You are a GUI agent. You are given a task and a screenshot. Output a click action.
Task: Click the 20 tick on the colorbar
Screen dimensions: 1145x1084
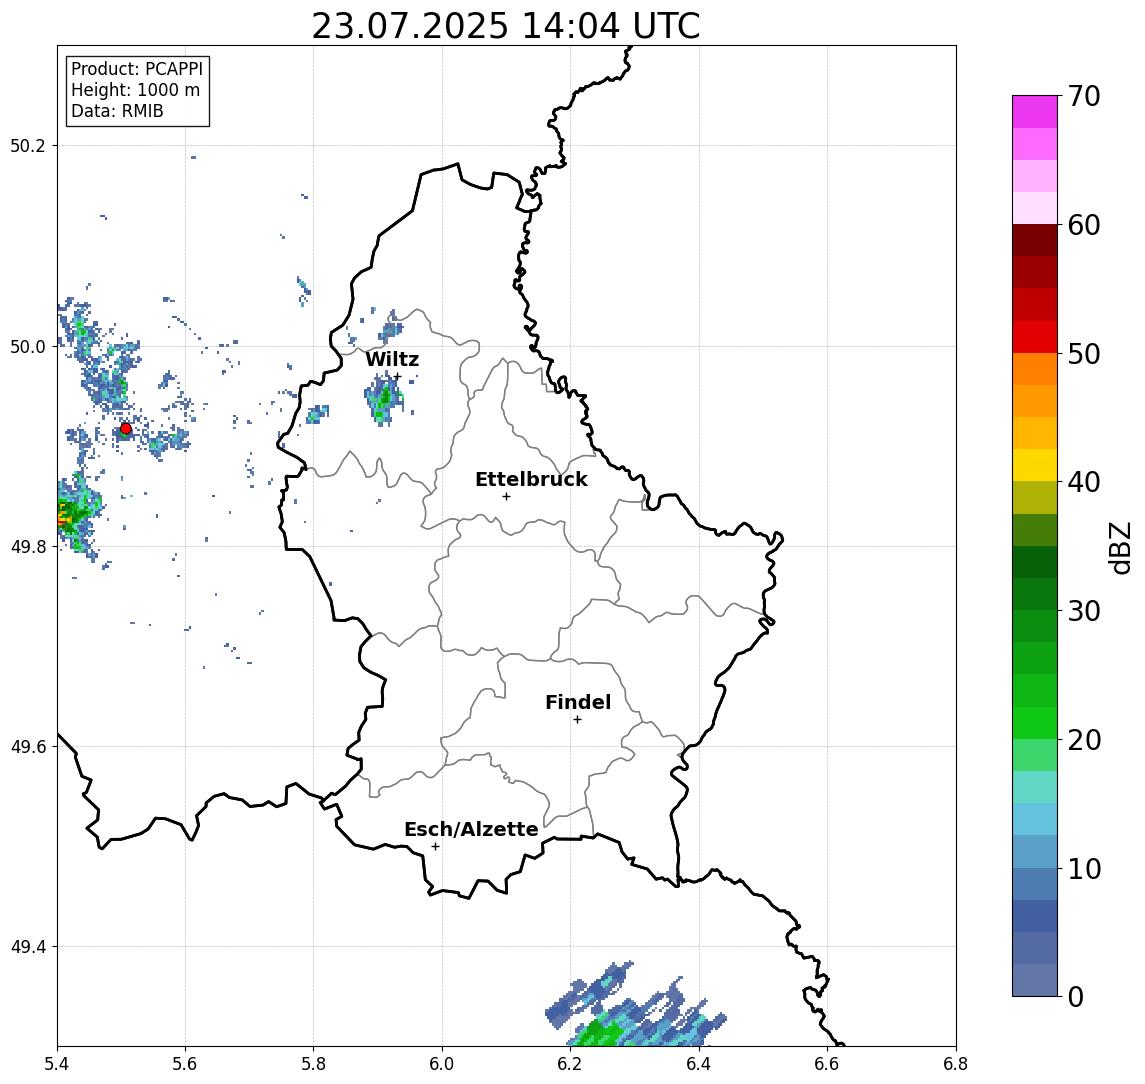[1084, 740]
